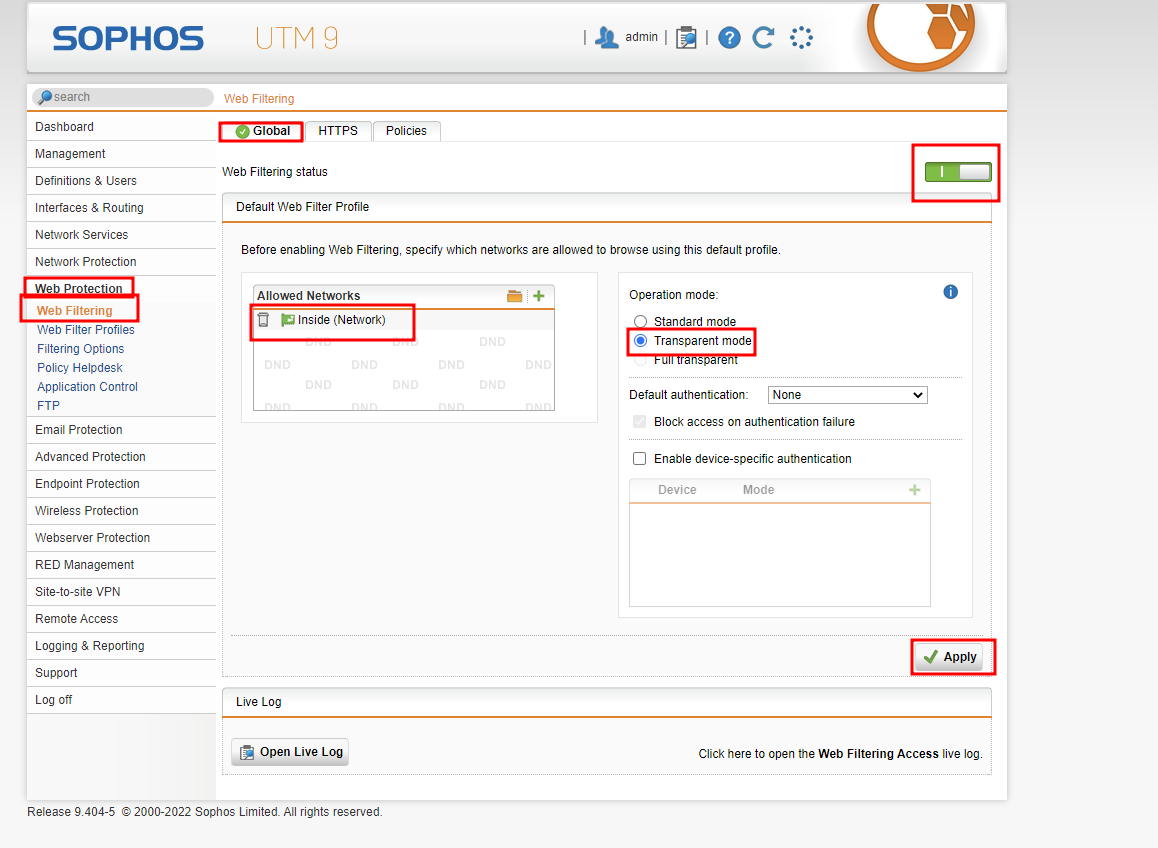Viewport: 1158px width, 848px height.
Task: Open Site-to-site VPN menu
Action: point(121,592)
